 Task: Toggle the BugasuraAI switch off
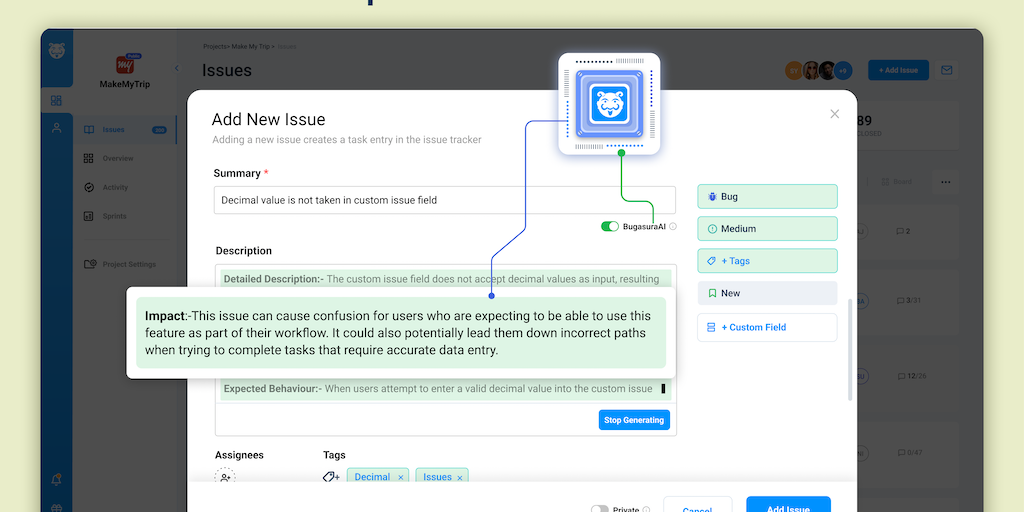click(609, 227)
